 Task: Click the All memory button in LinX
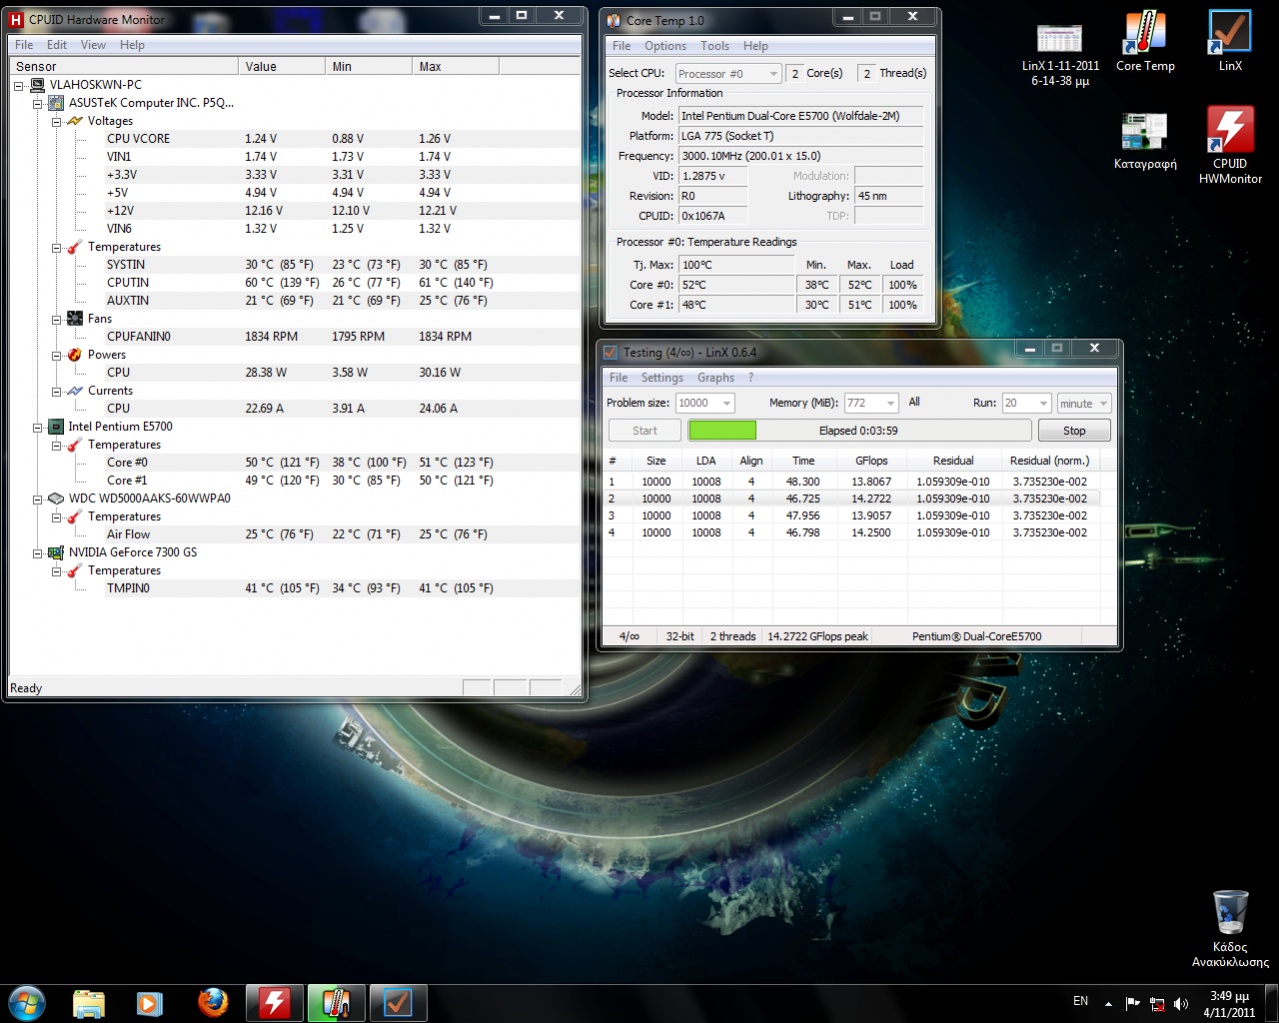pos(914,402)
